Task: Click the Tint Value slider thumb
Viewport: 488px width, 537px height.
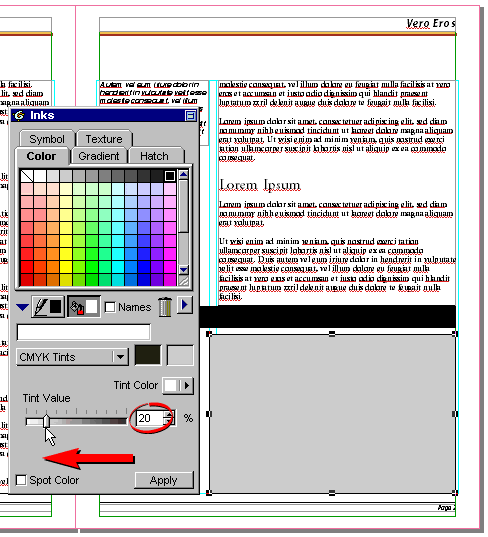Action: (x=47, y=421)
